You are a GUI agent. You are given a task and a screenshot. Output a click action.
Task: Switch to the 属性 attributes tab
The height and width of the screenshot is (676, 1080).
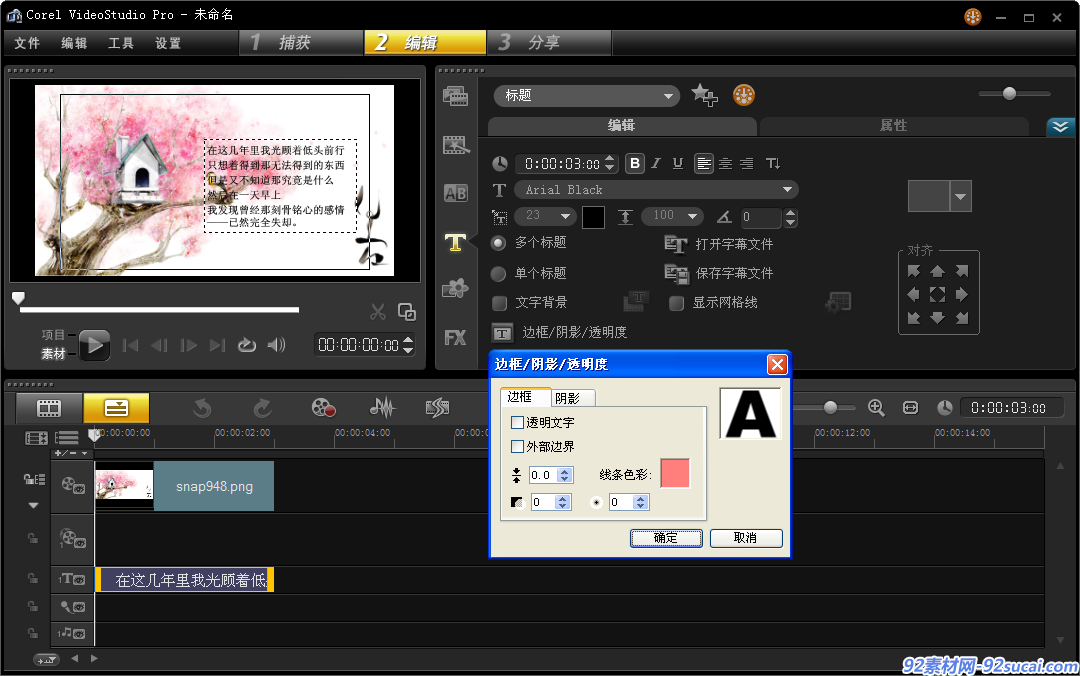(x=893, y=125)
